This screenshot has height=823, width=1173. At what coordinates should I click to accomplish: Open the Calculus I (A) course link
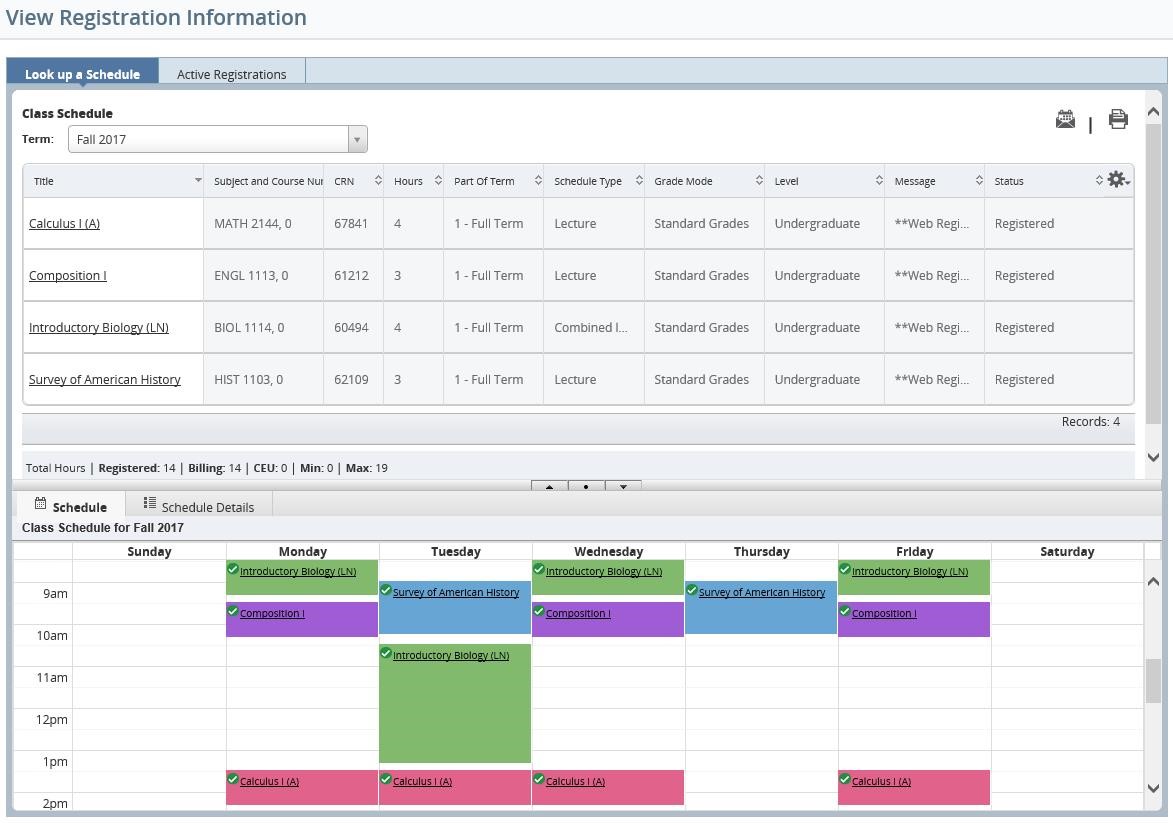click(x=64, y=224)
